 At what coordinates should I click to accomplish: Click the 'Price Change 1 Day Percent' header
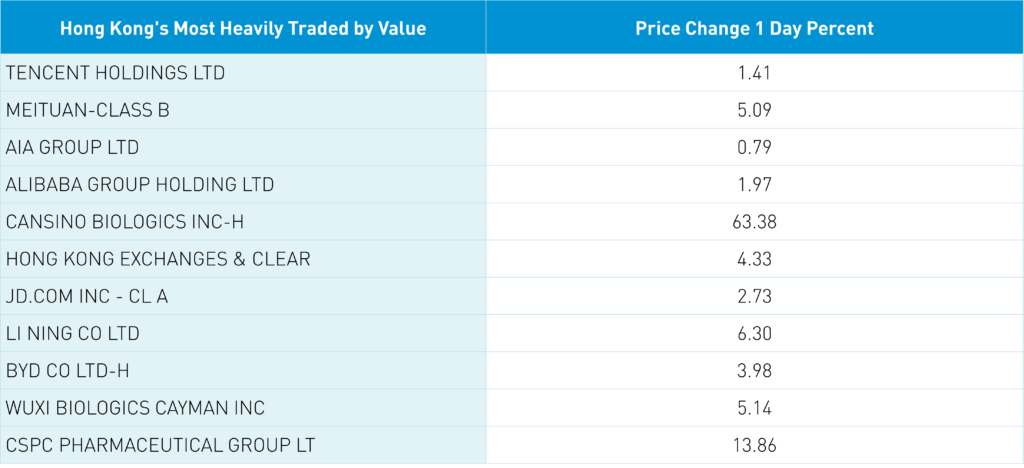tap(754, 28)
